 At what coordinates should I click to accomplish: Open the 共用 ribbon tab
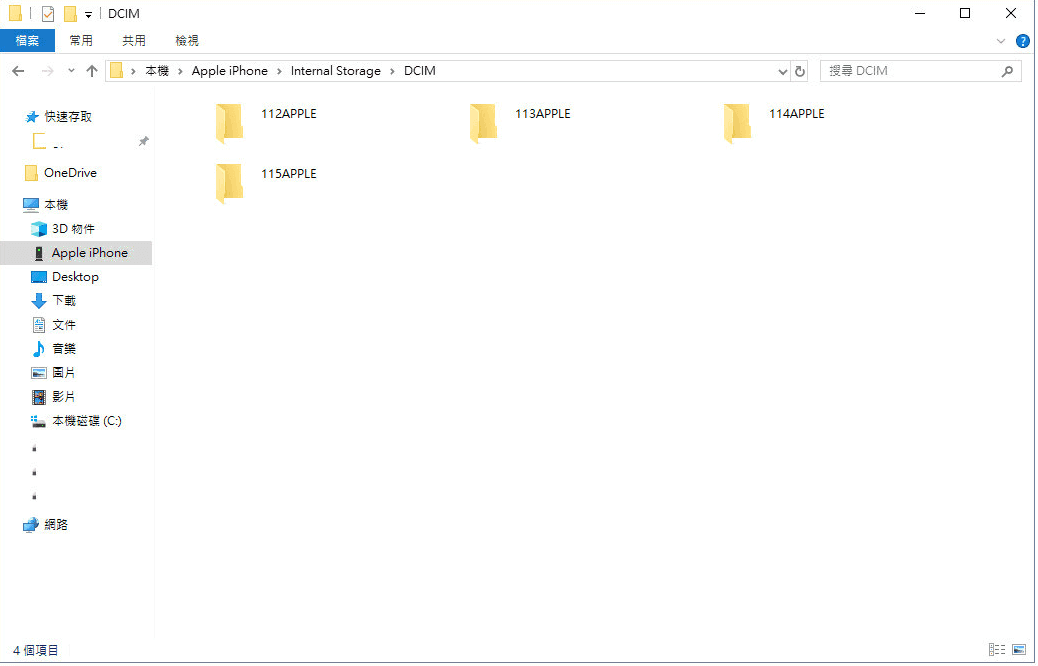pyautogui.click(x=134, y=41)
